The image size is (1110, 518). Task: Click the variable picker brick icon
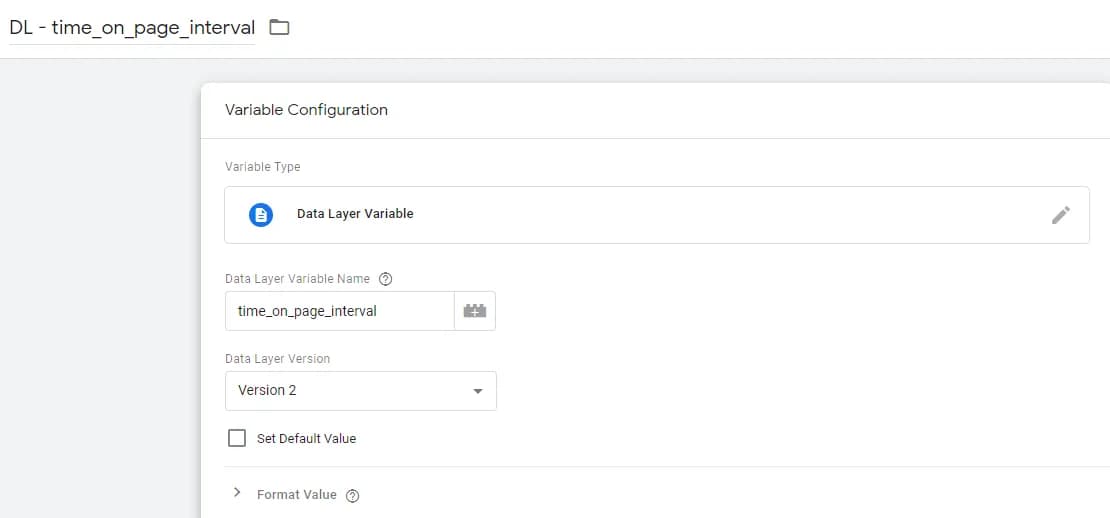pos(475,311)
